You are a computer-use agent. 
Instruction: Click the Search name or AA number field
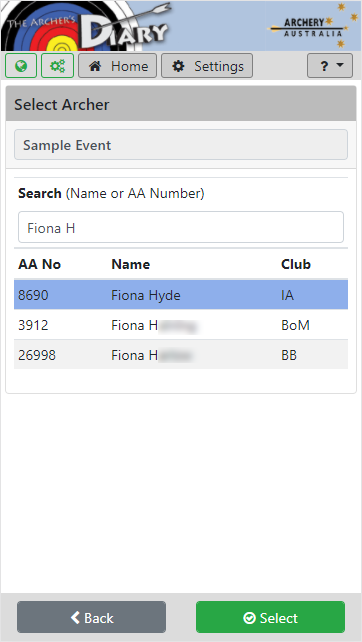tap(181, 227)
